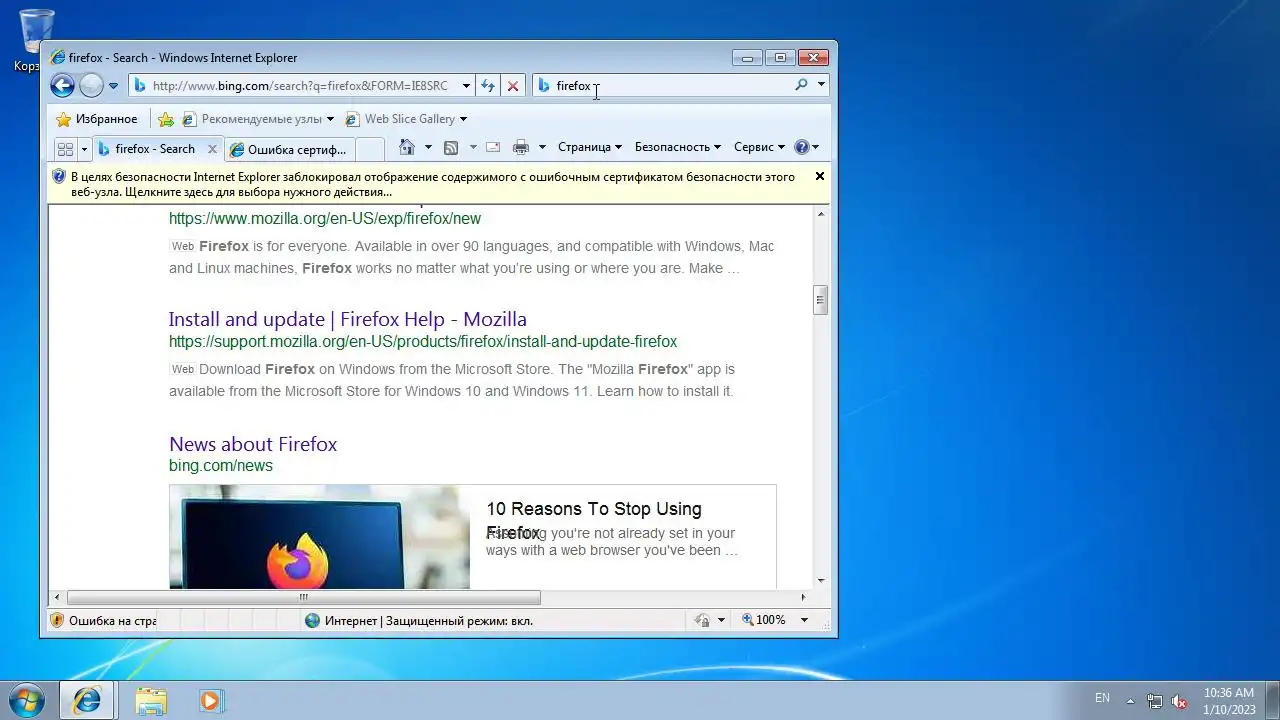Viewport: 1280px width, 720px height.
Task: Open Windows Explorer from taskbar
Action: (151, 701)
